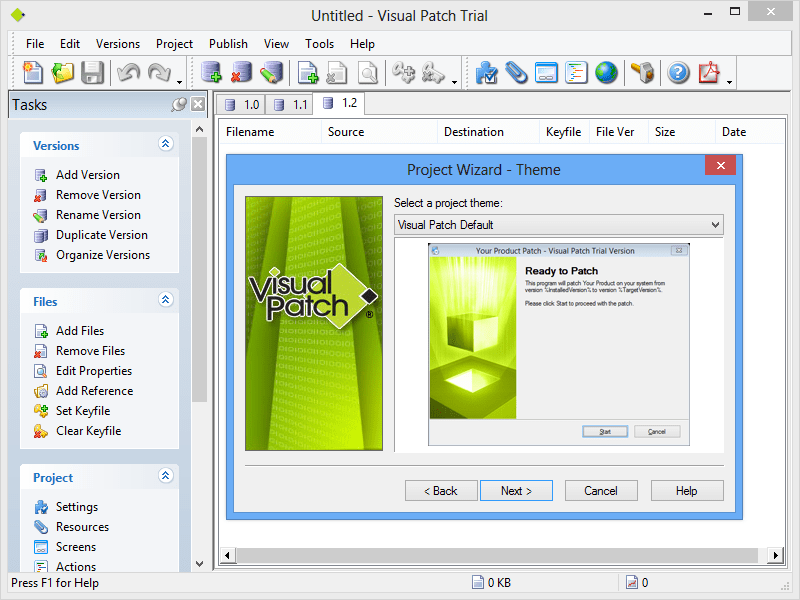Open the Help question mark toolbar icon
The height and width of the screenshot is (600, 800).
tap(679, 72)
